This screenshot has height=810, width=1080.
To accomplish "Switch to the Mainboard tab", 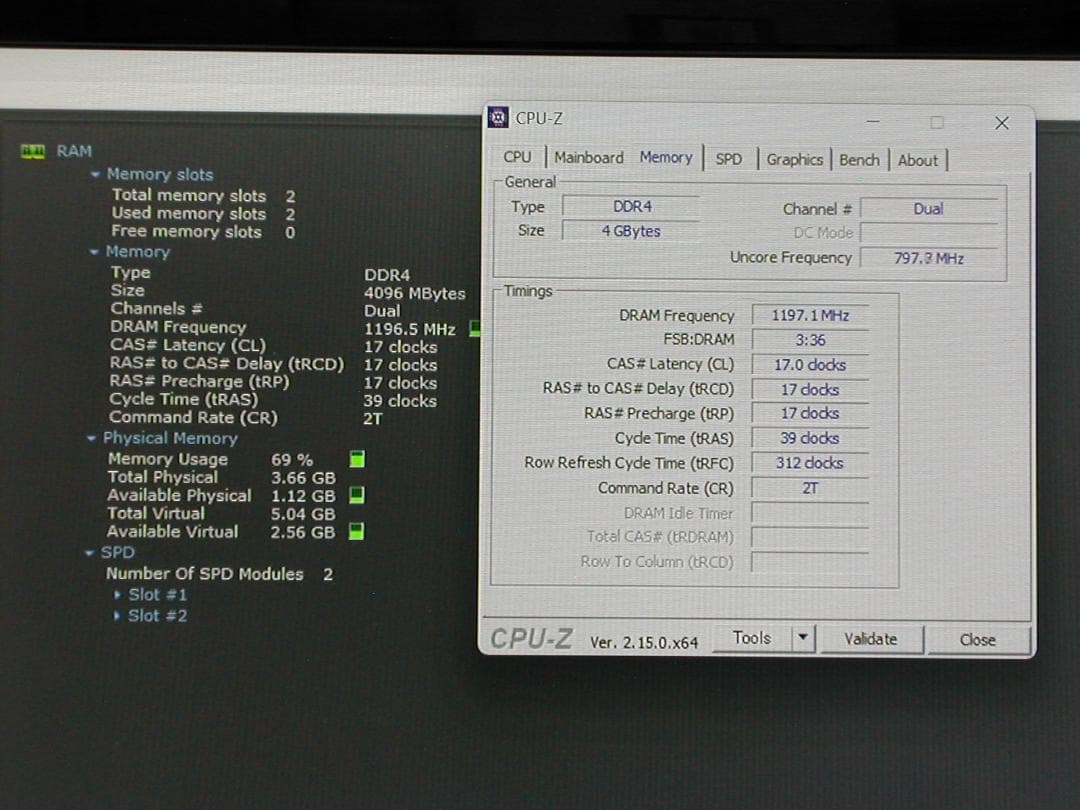I will click(588, 158).
